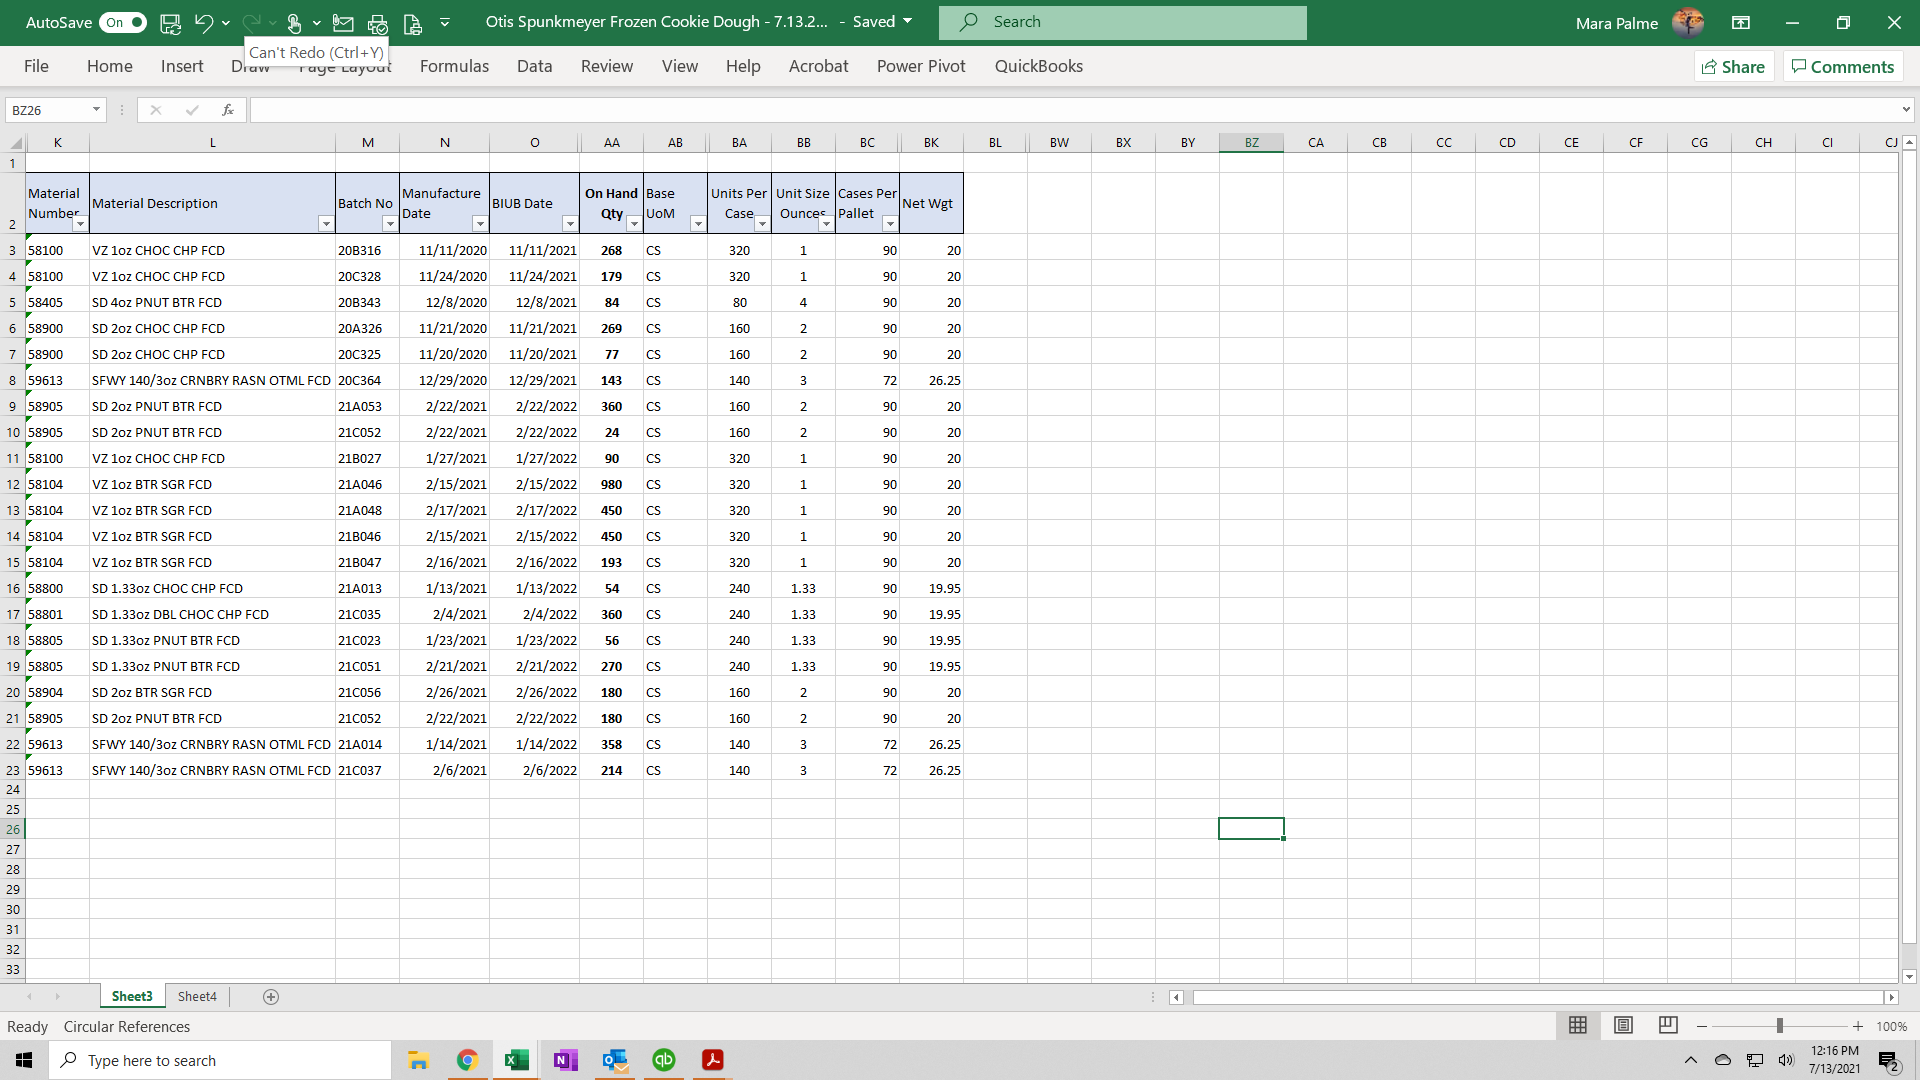1920x1080 pixels.
Task: Expand the Saved file name dropdown
Action: (x=908, y=21)
